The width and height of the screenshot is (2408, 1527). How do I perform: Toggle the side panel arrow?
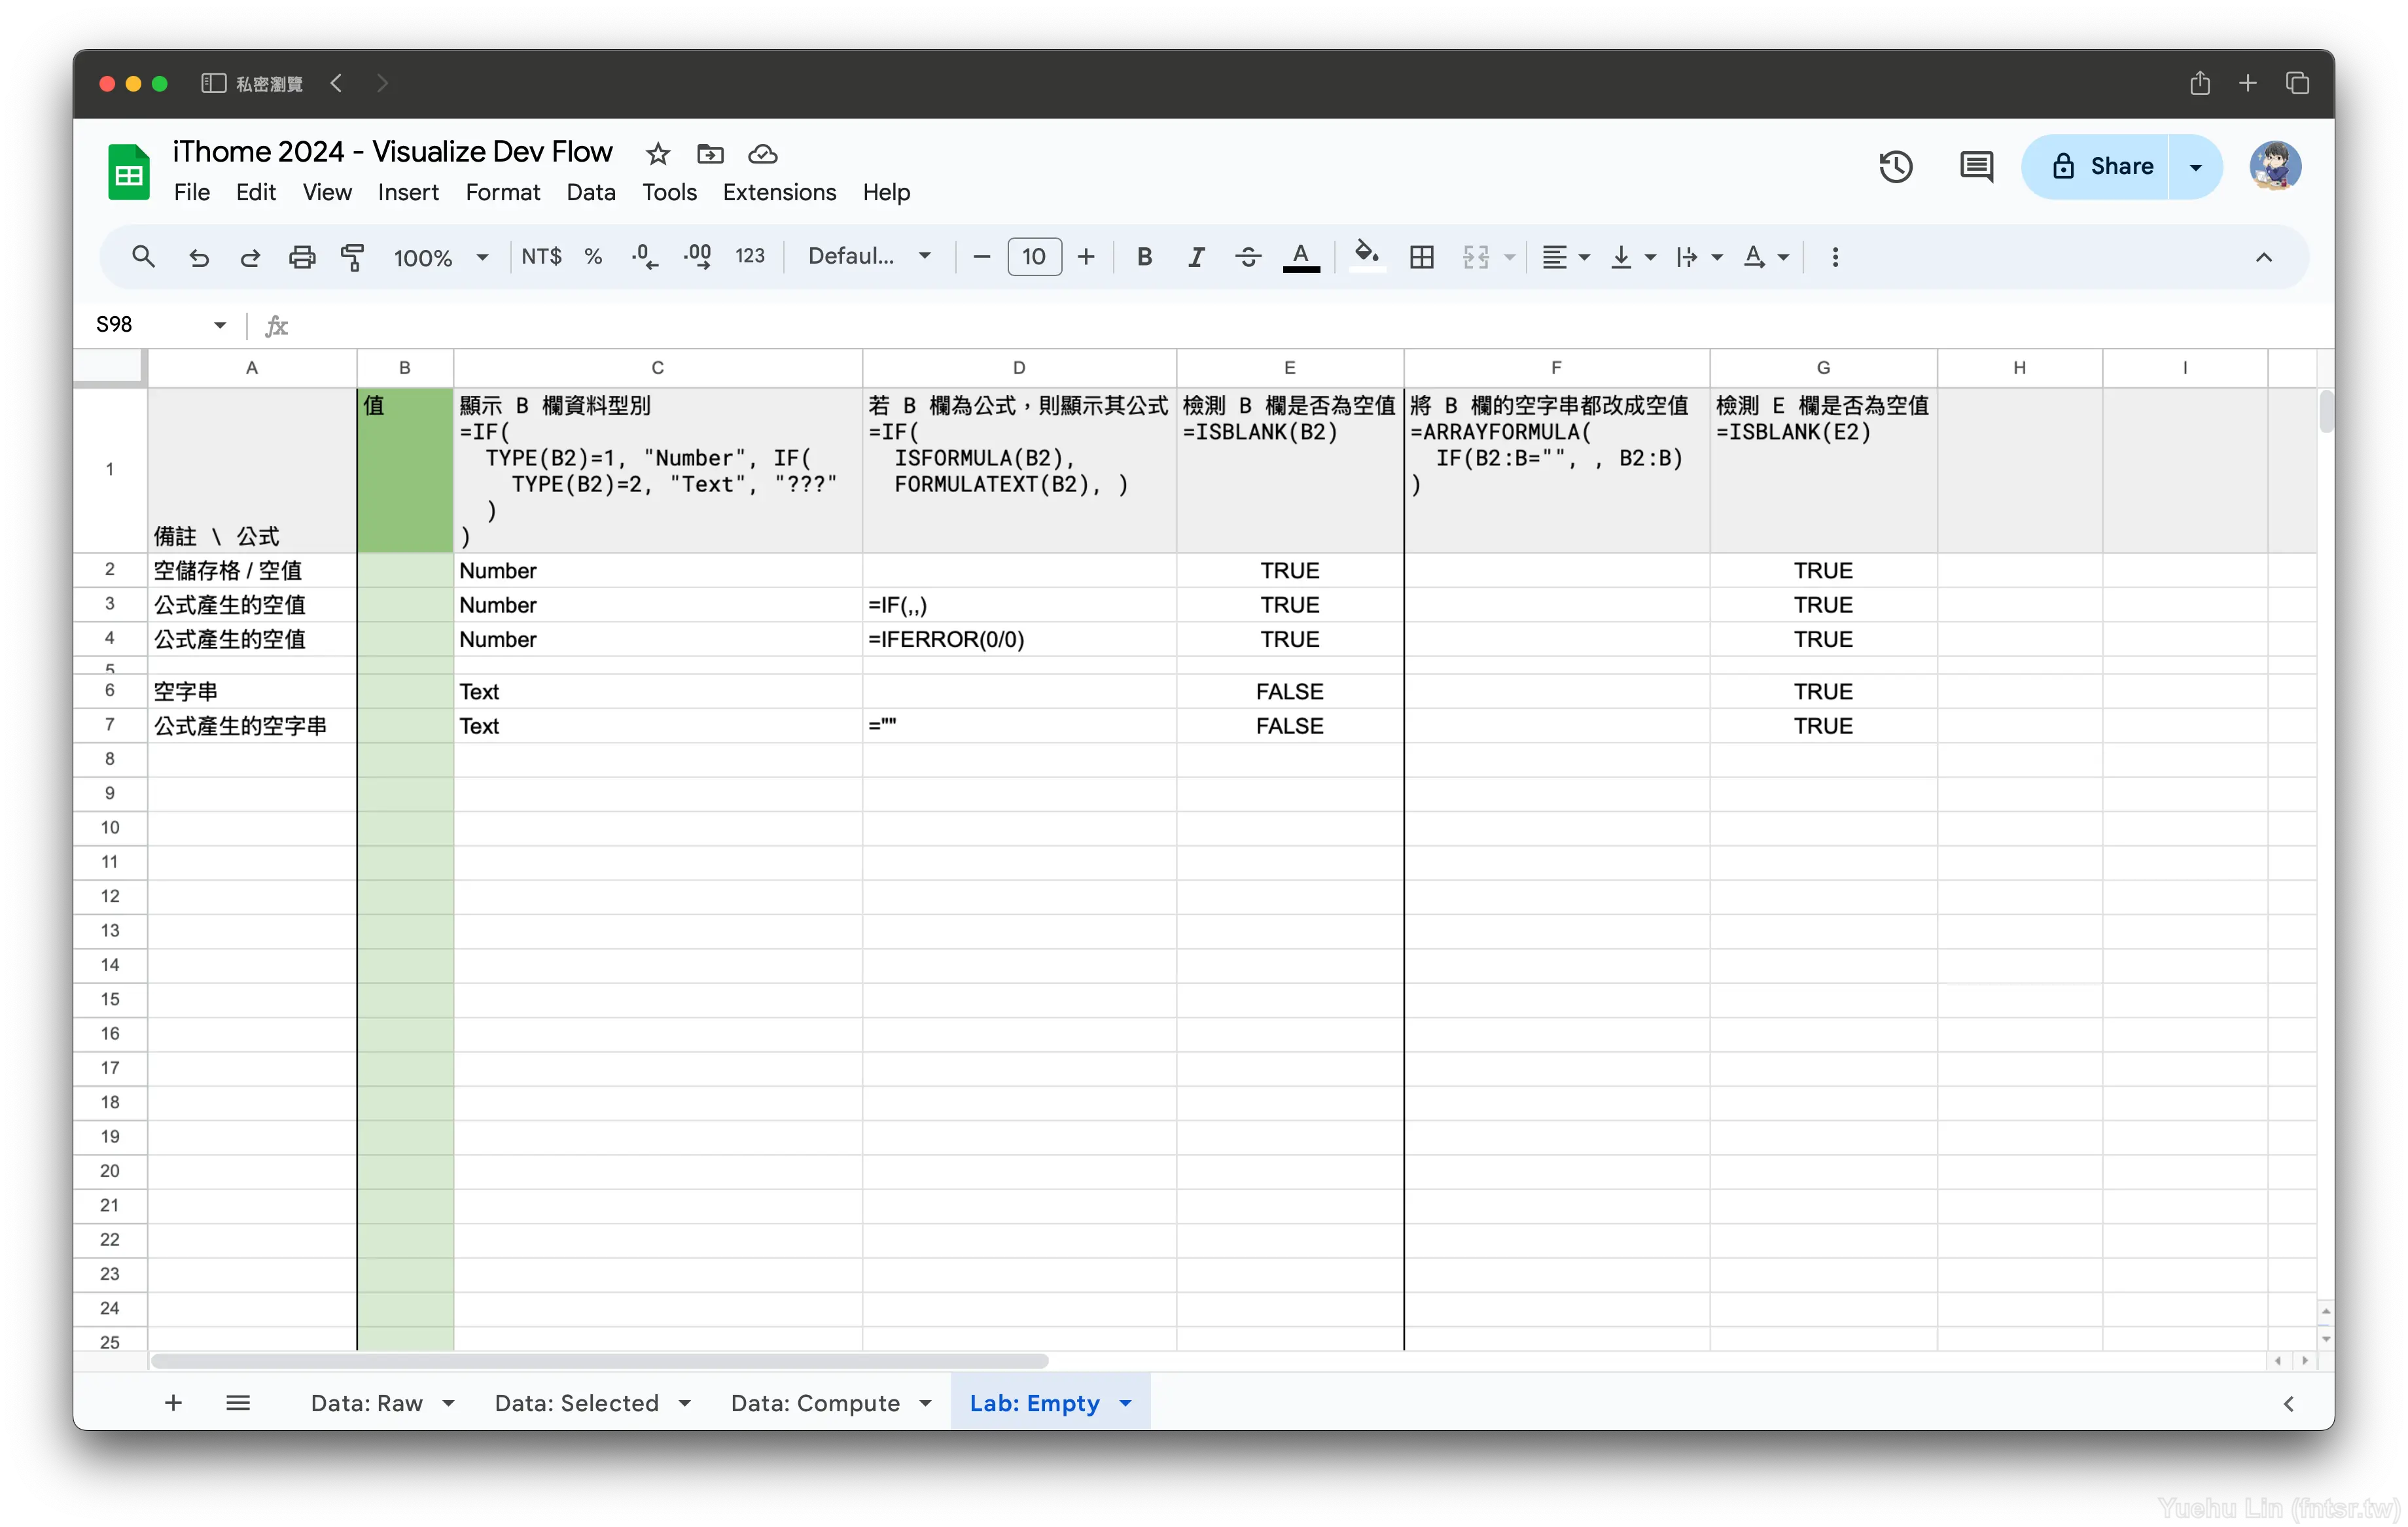tap(2289, 1404)
